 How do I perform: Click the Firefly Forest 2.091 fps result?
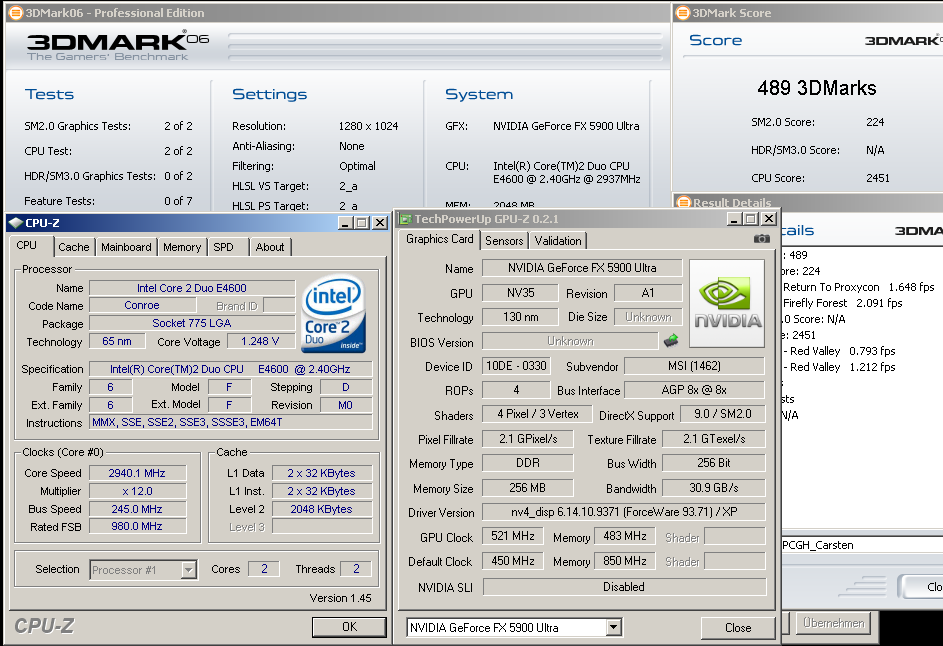pos(843,303)
